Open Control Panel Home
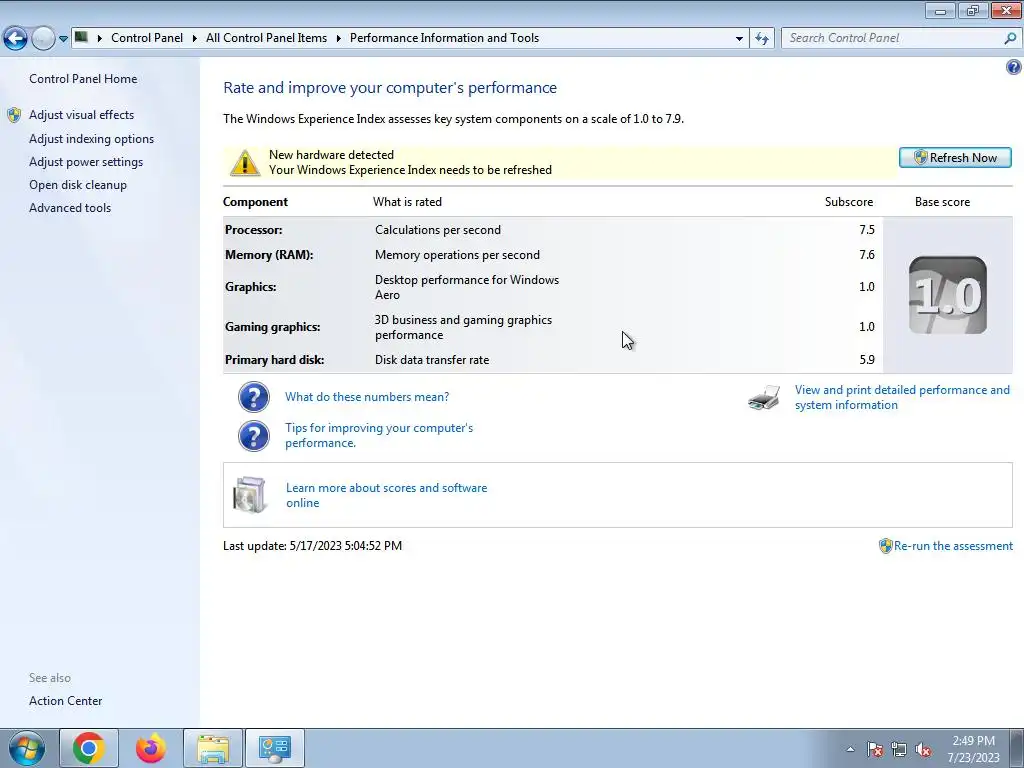Screen dimensions: 1024x768 (x=83, y=79)
